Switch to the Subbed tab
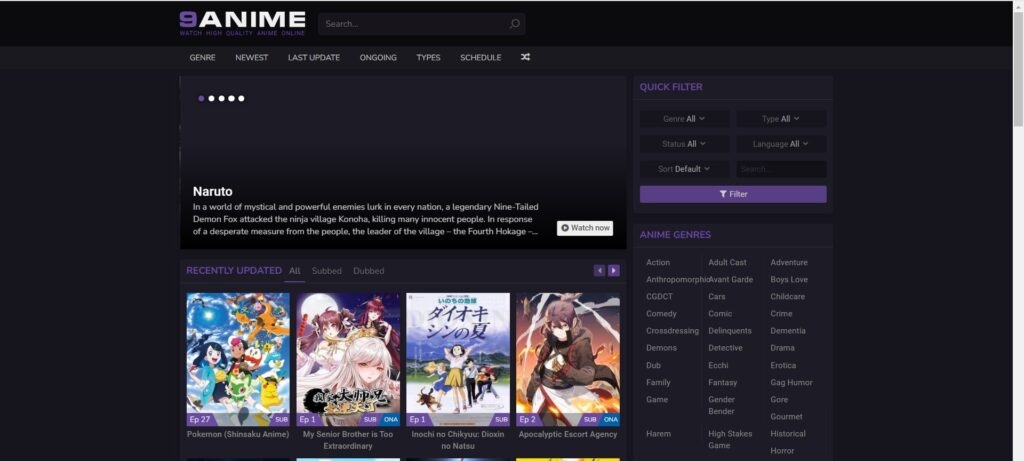Screen dimensions: 1024x461 [x=327, y=270]
